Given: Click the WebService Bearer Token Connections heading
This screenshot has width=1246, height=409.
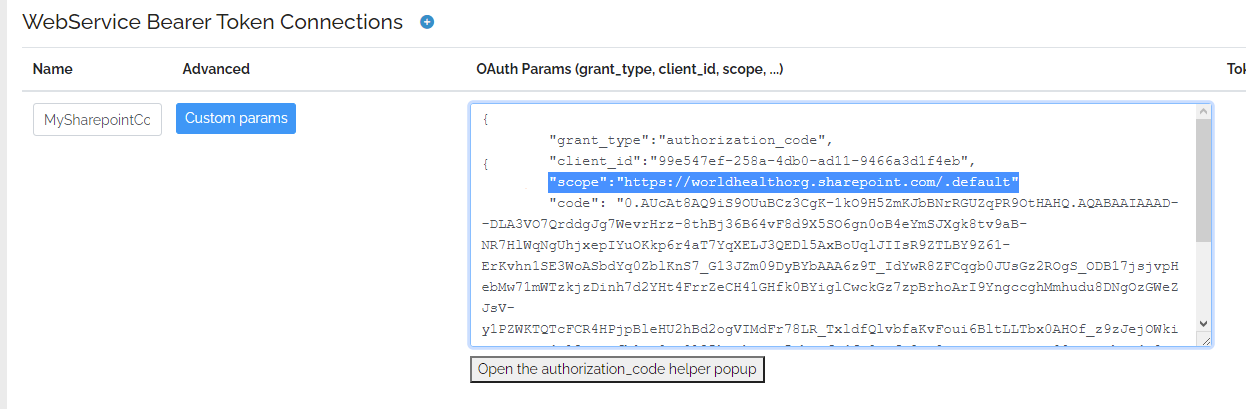Looking at the screenshot, I should click(212, 22).
